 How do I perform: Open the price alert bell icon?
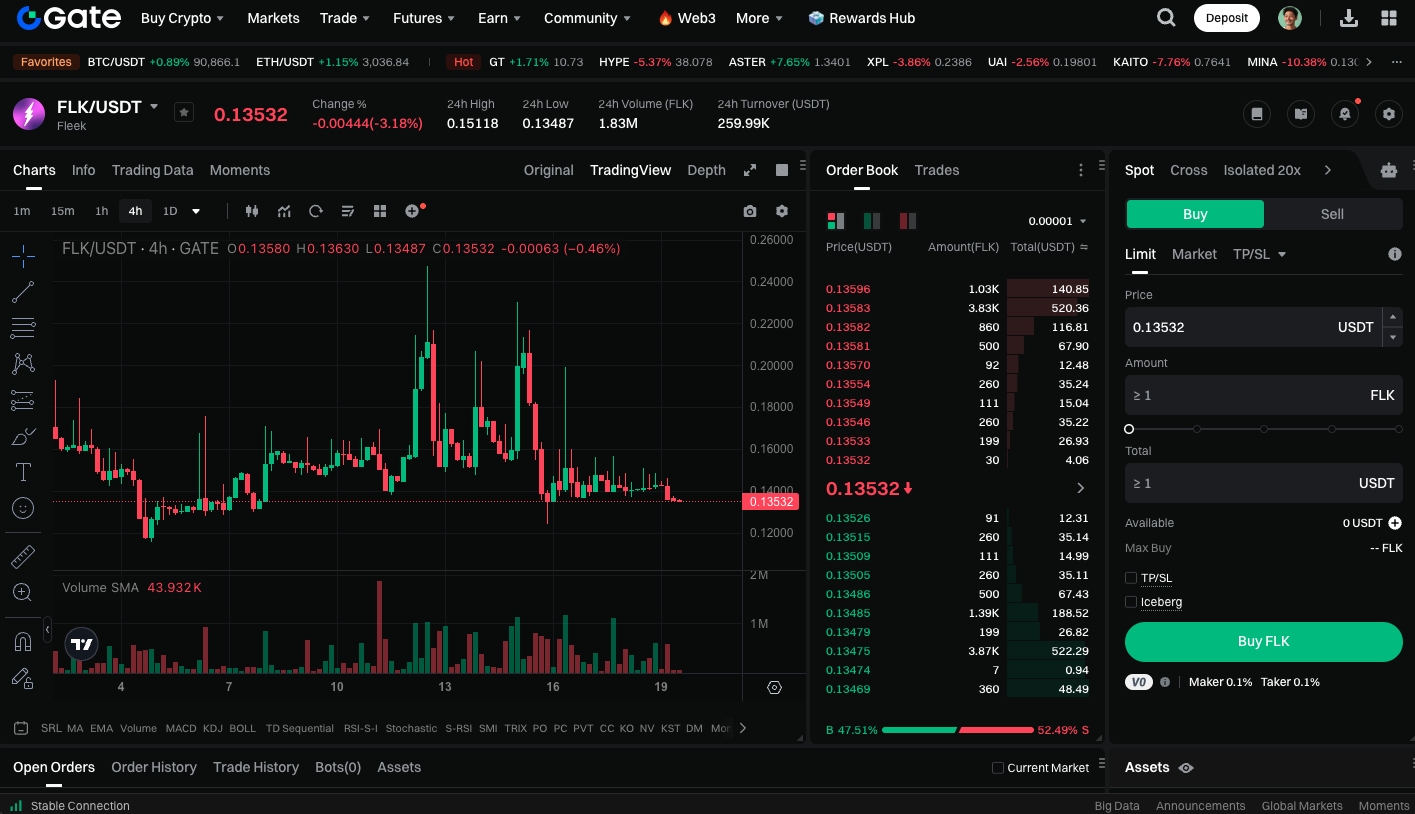coord(1345,114)
